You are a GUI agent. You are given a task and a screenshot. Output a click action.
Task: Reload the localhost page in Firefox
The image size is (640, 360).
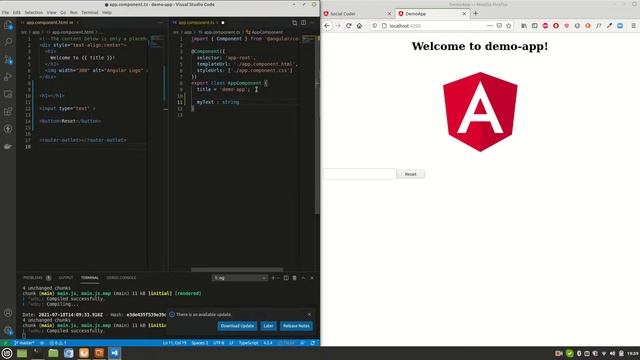click(349, 26)
